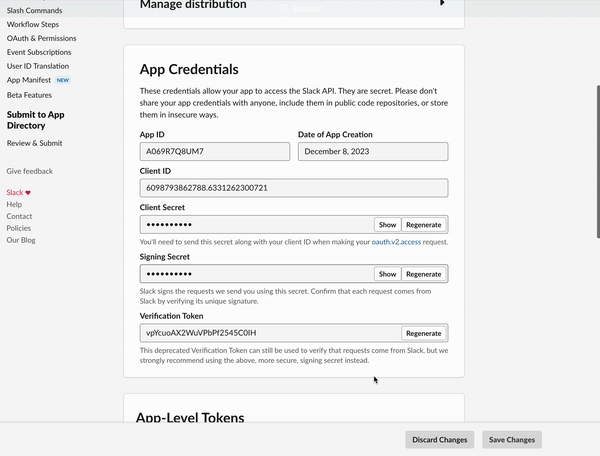The height and width of the screenshot is (456, 600).
Task: Show the Client Secret value
Action: (x=387, y=225)
